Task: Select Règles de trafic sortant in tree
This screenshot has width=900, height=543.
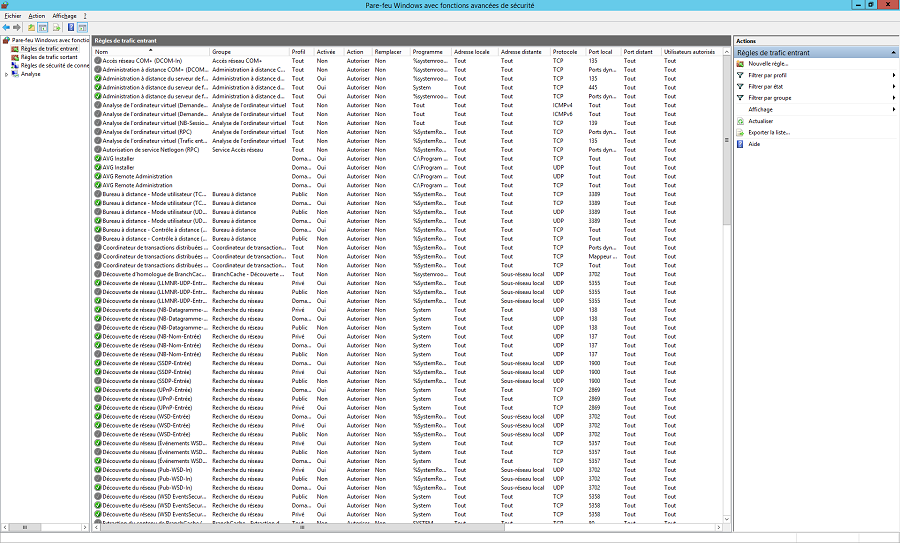Action: [x=49, y=57]
